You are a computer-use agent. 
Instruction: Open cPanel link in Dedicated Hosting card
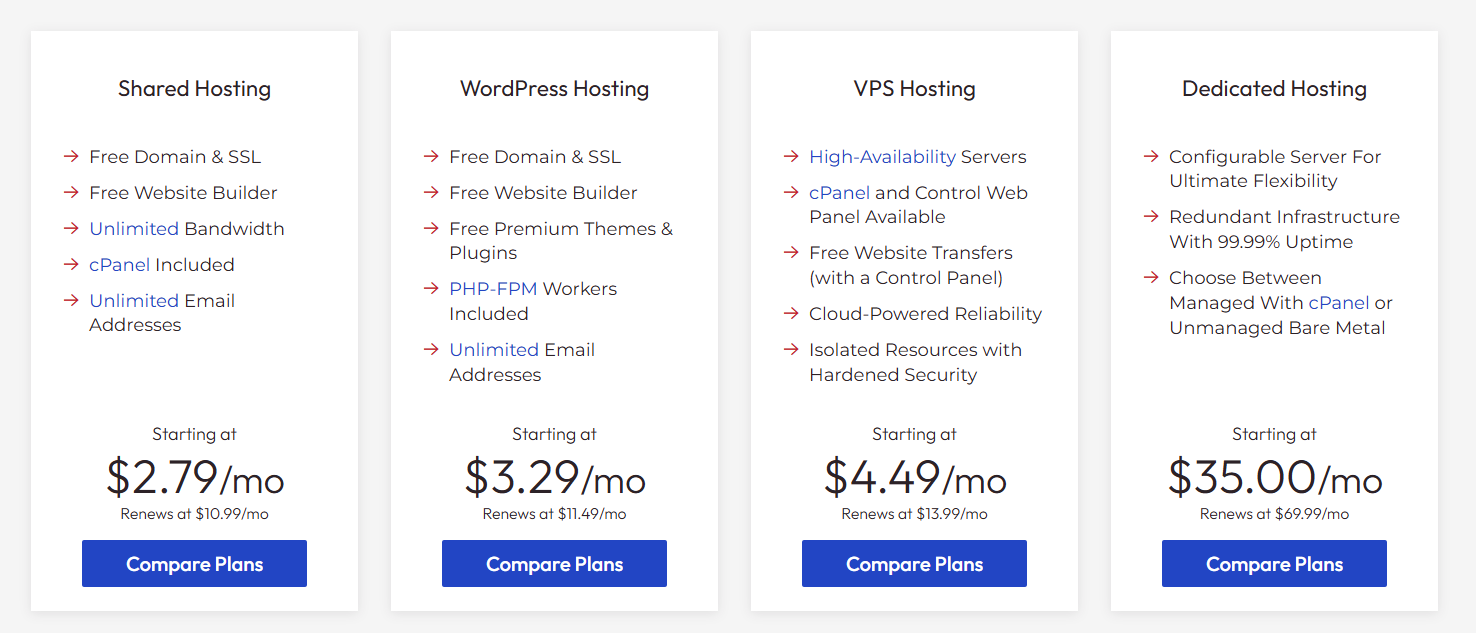[x=1339, y=302]
